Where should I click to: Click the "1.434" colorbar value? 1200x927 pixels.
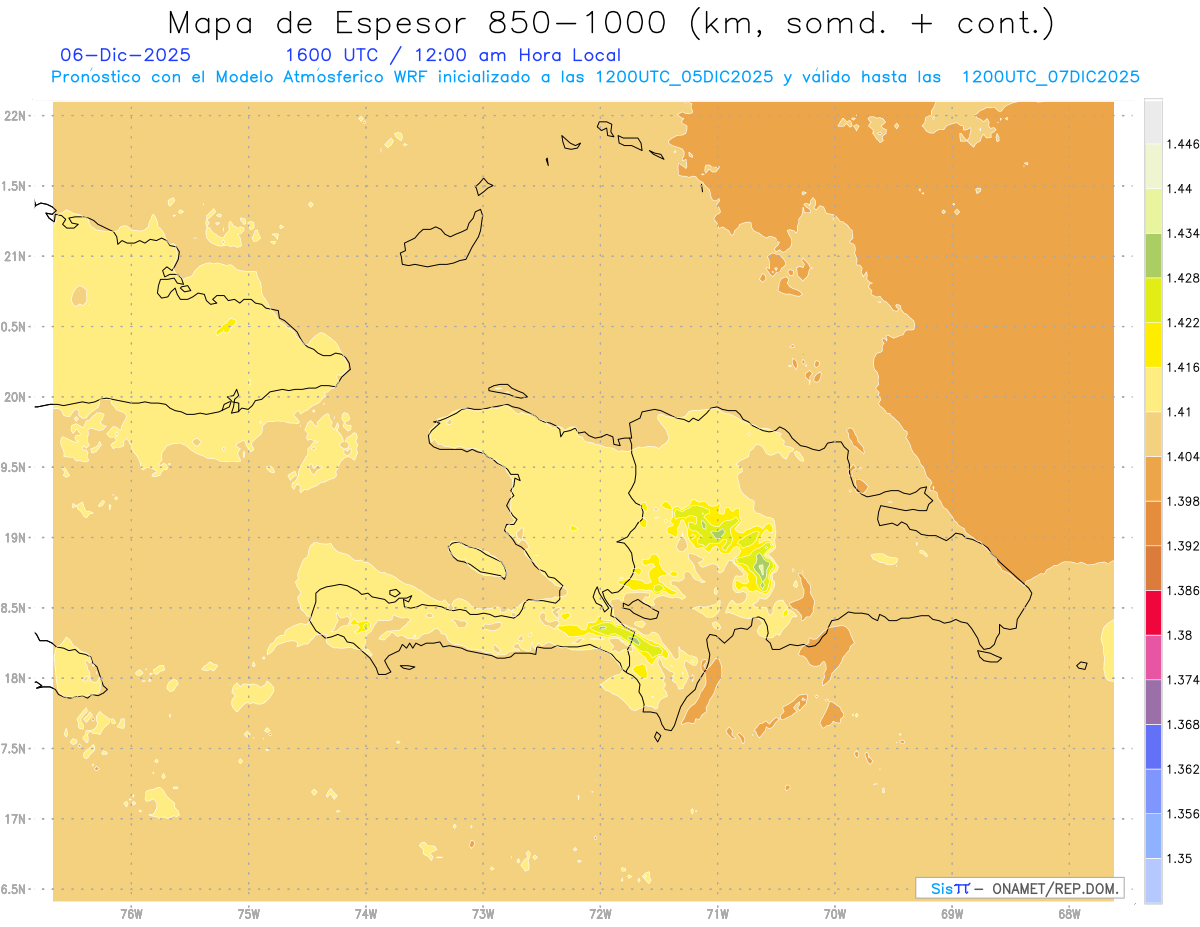point(1183,233)
